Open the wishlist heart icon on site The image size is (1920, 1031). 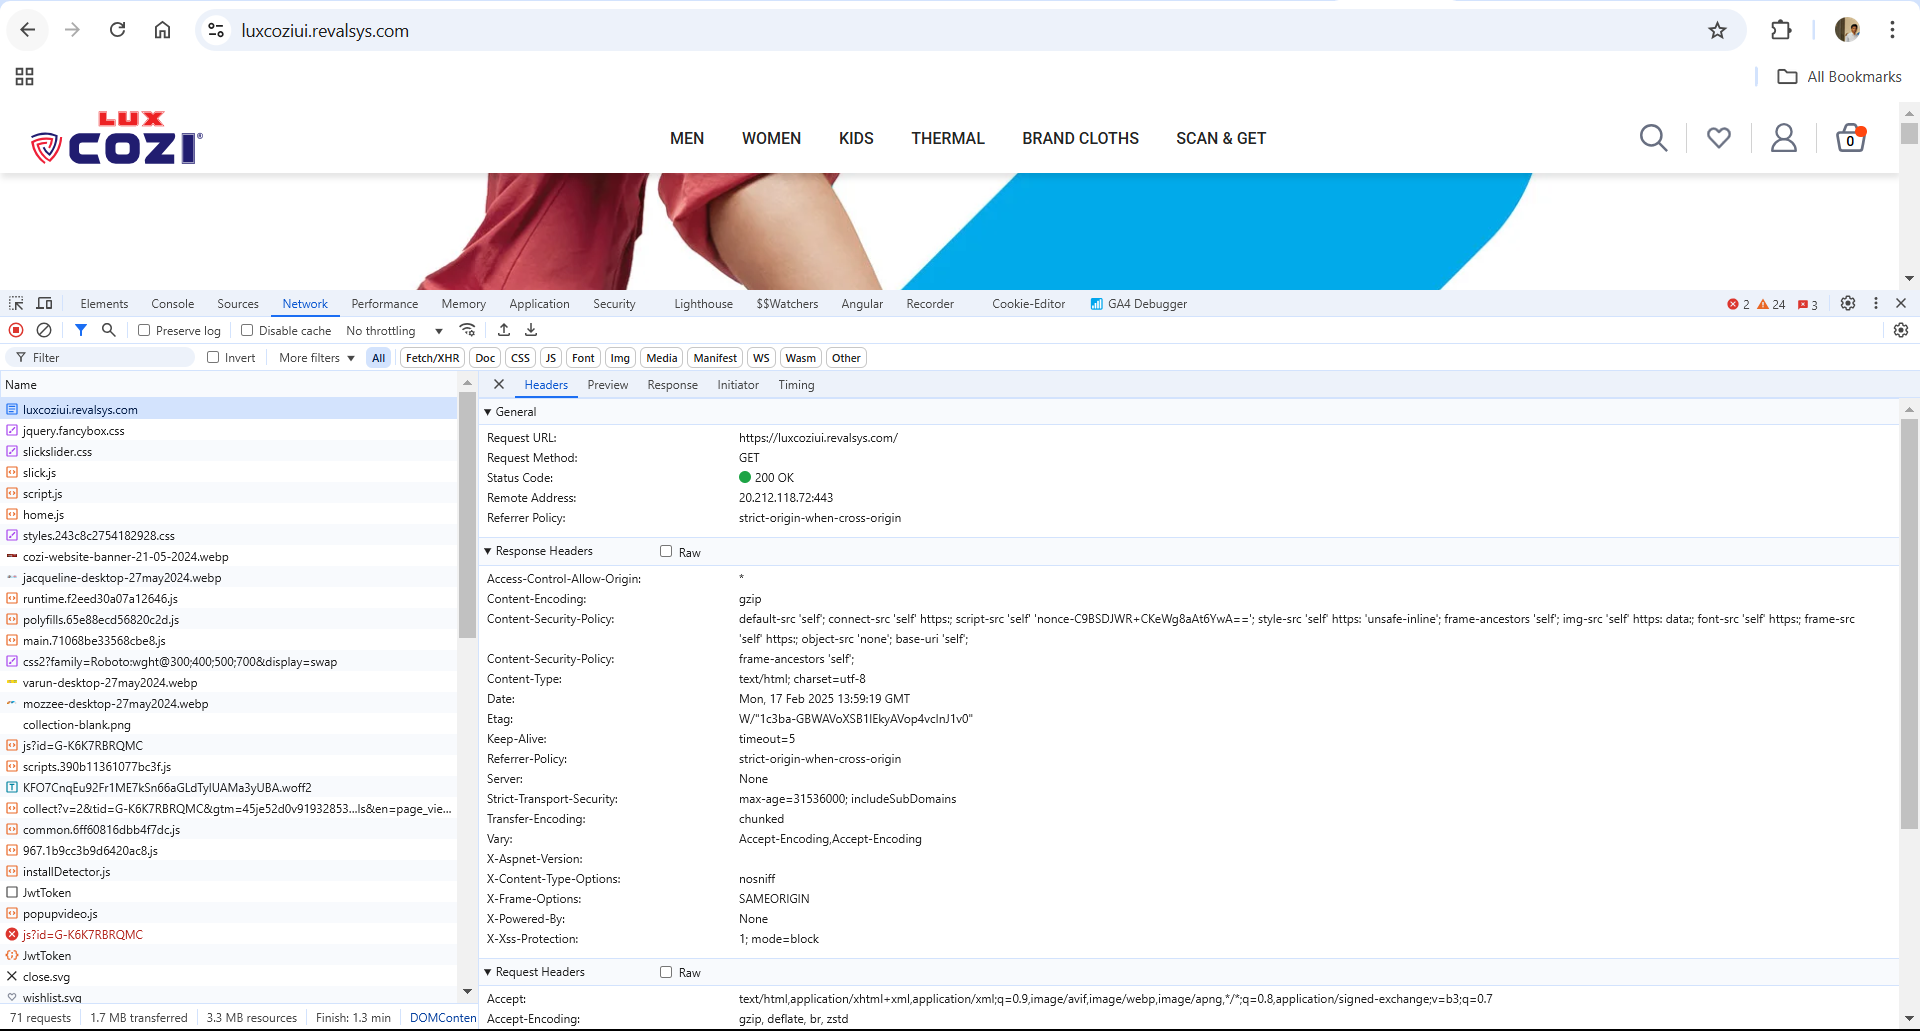pos(1718,138)
